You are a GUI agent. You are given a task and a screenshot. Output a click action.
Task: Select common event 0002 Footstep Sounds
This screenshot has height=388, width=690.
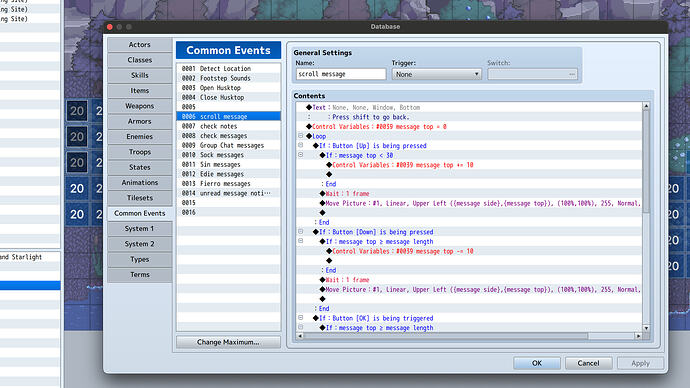pyautogui.click(x=228, y=78)
